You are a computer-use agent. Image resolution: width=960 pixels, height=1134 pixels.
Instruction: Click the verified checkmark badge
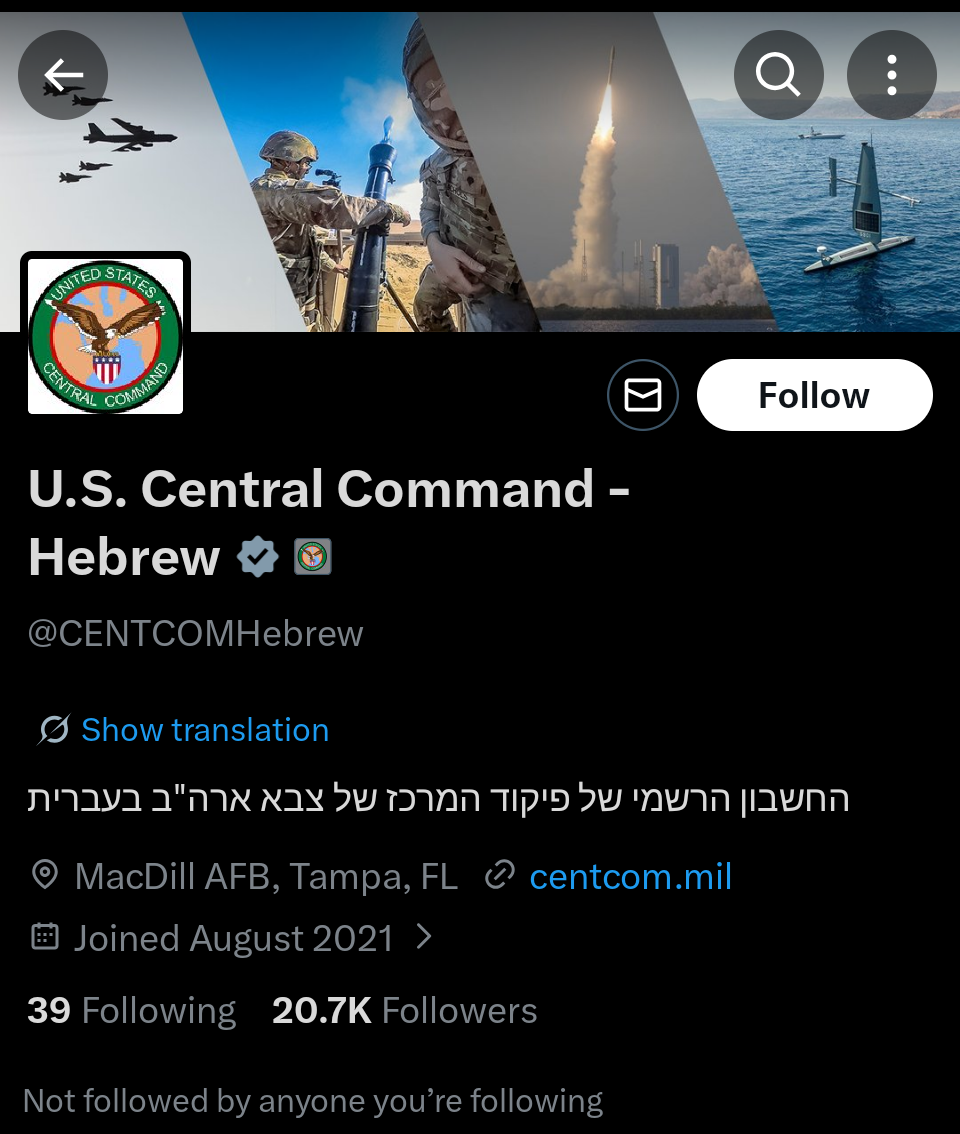click(x=258, y=557)
